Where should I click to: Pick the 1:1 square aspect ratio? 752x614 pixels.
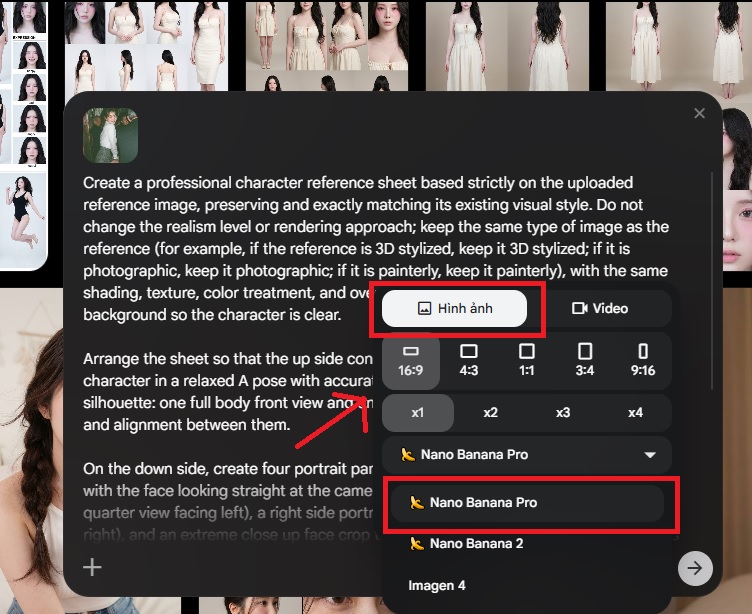pos(527,361)
